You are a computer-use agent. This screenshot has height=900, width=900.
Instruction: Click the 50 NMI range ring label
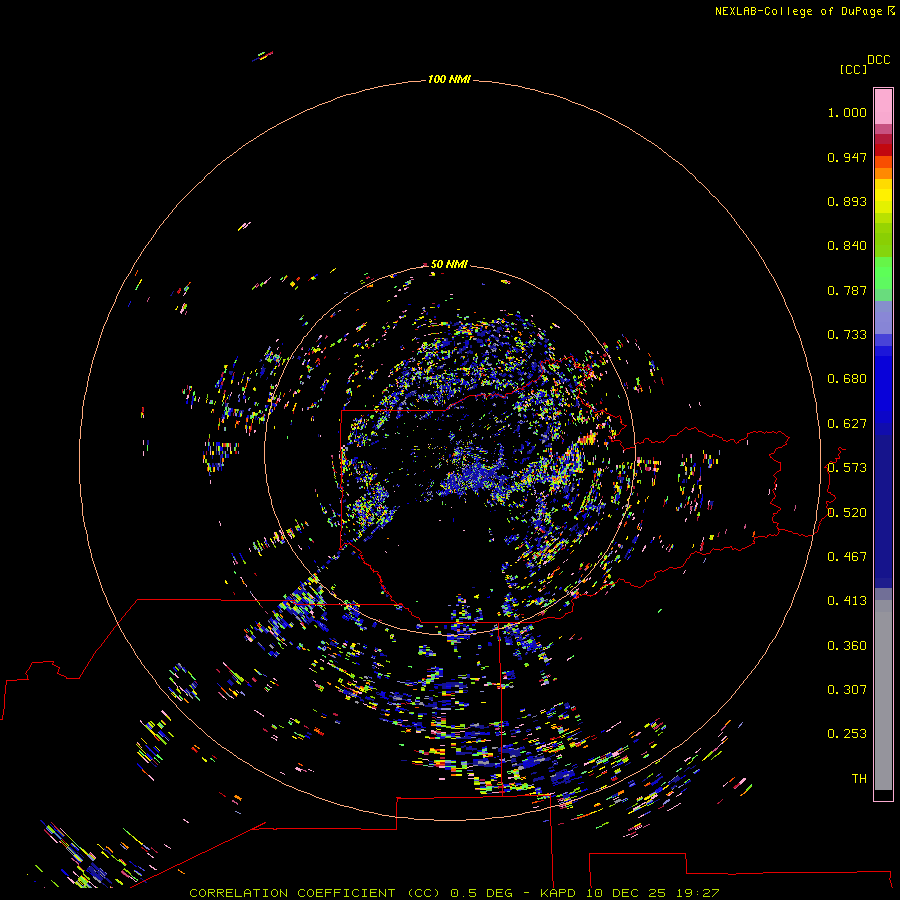click(449, 264)
